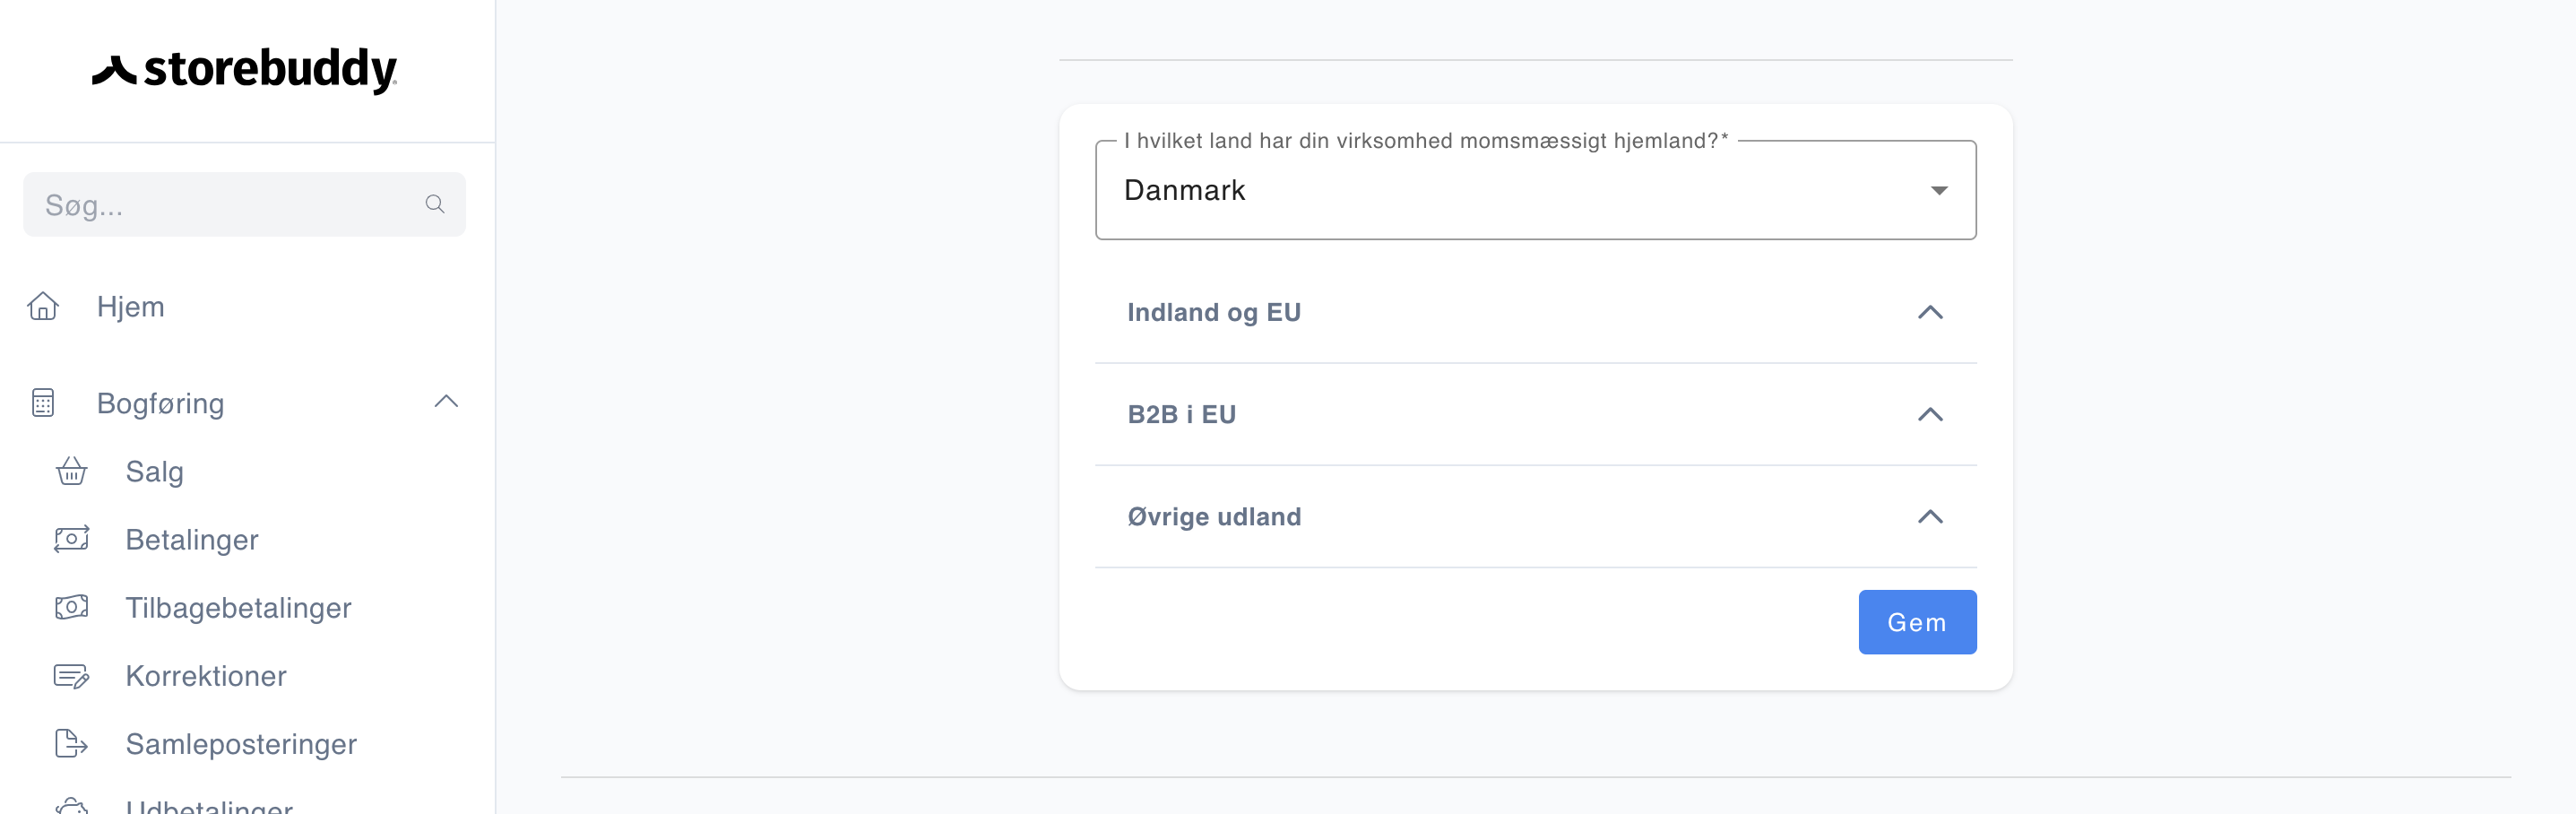Open Salg in the sidebar

coord(155,471)
